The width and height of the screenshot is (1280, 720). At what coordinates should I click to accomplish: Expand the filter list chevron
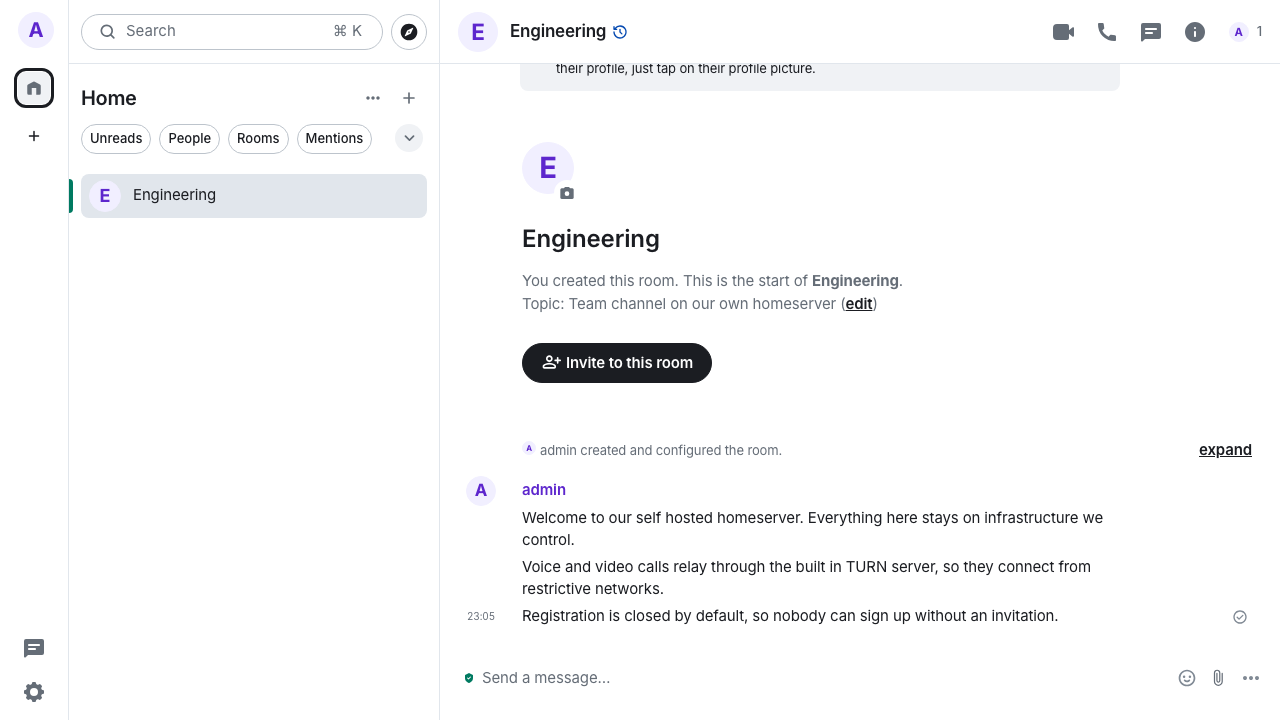[409, 138]
